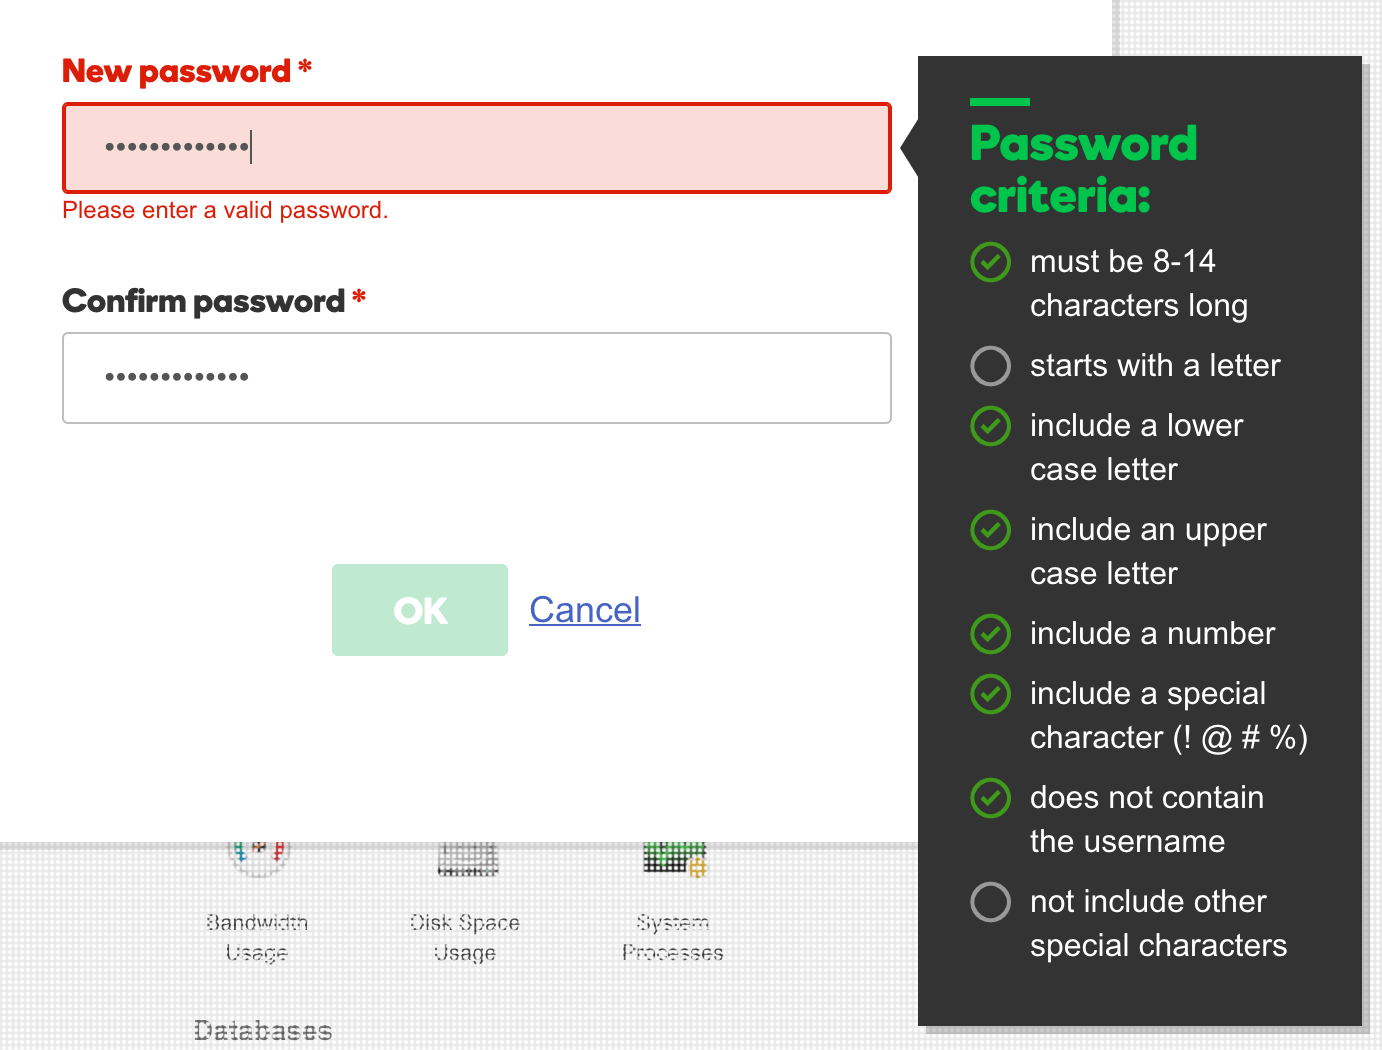Image resolution: width=1382 pixels, height=1050 pixels.
Task: Click the checkmark beside "include a number"
Action: (990, 634)
